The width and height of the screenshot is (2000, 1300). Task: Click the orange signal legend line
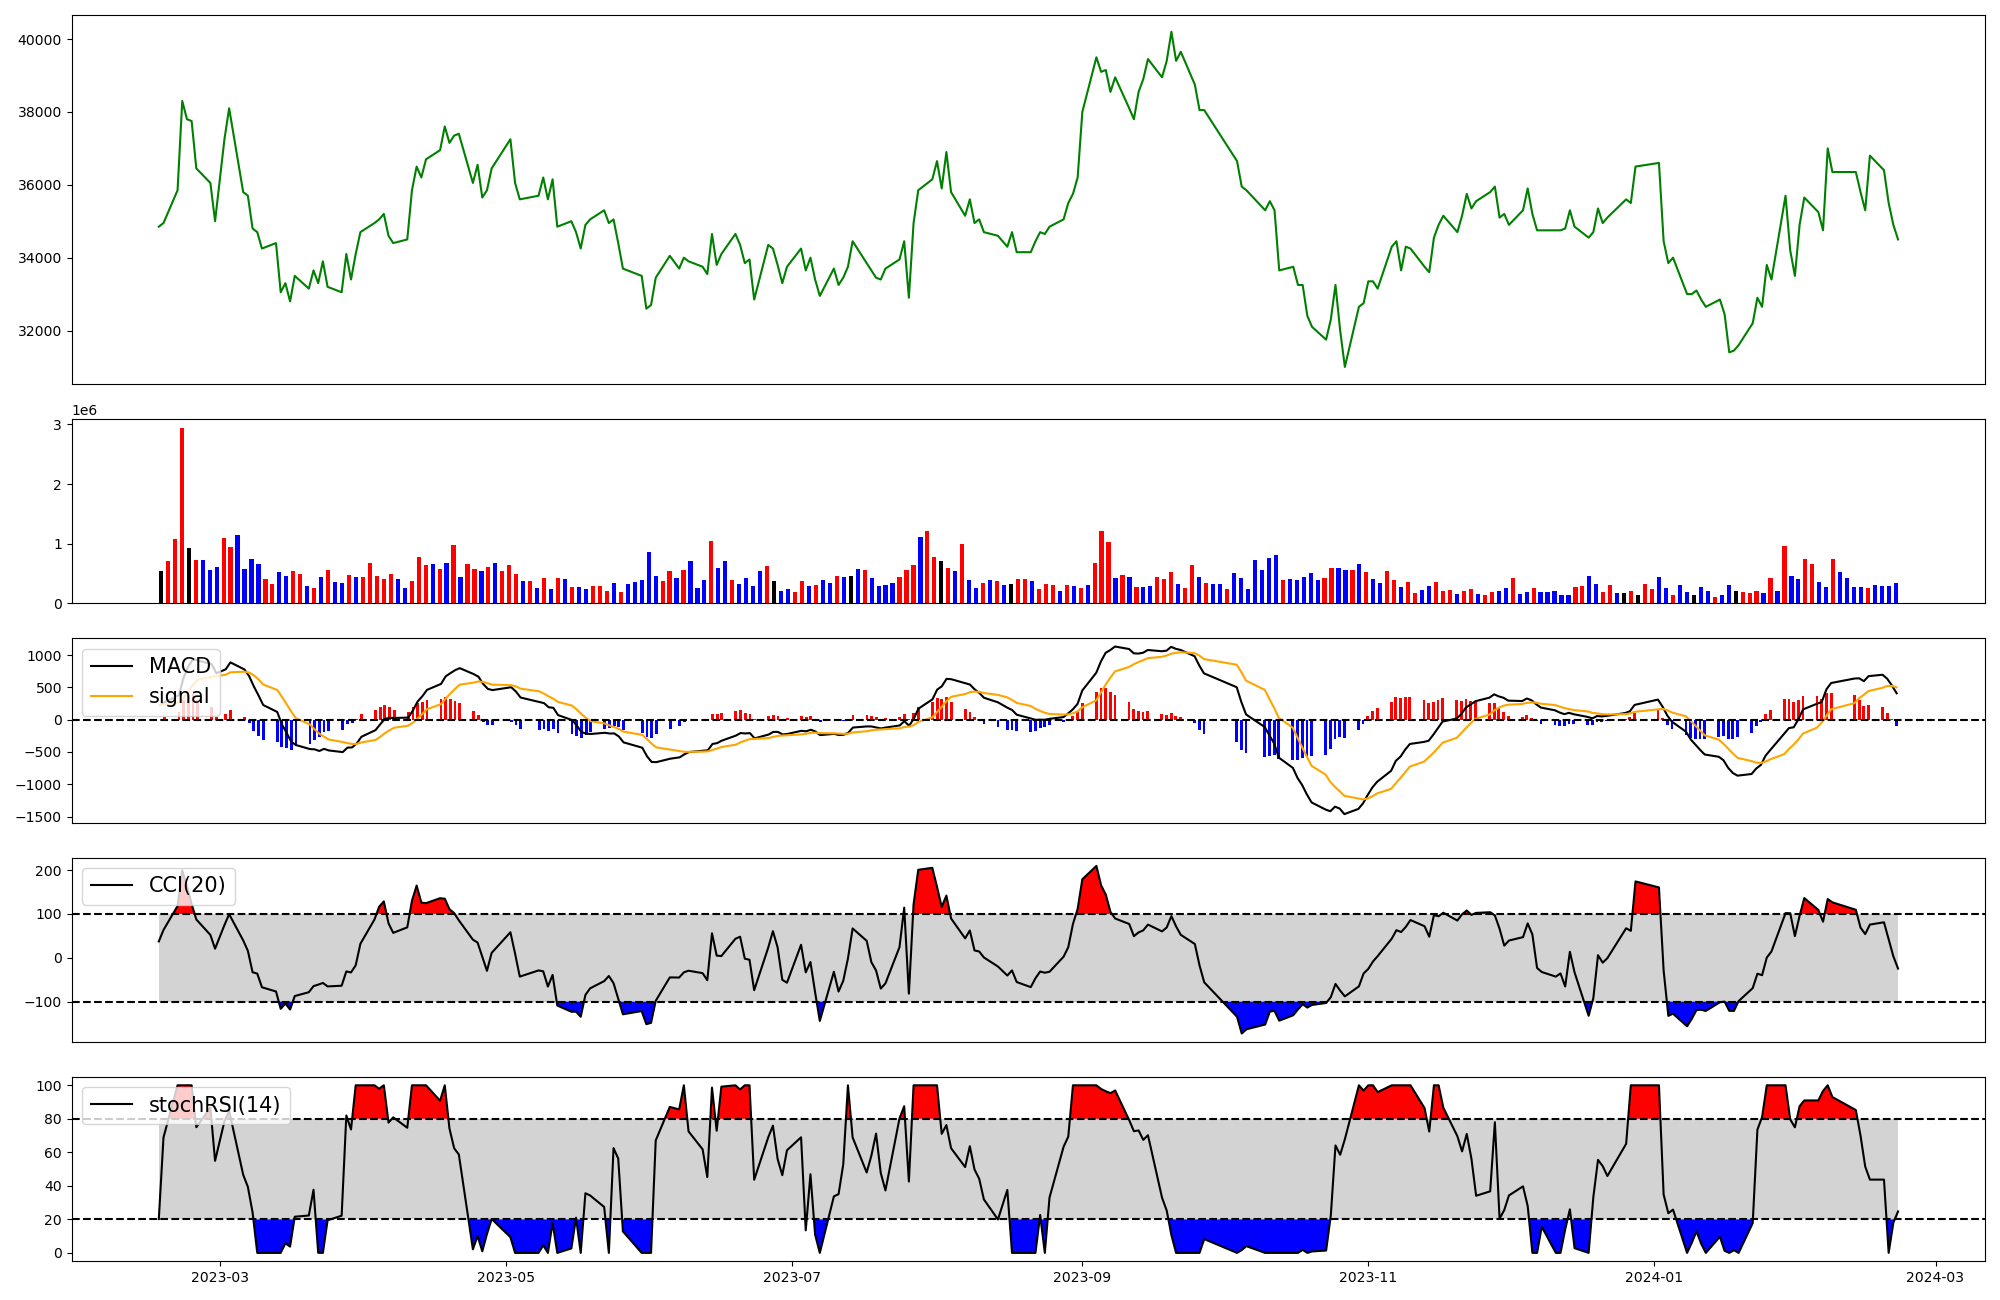pos(113,696)
